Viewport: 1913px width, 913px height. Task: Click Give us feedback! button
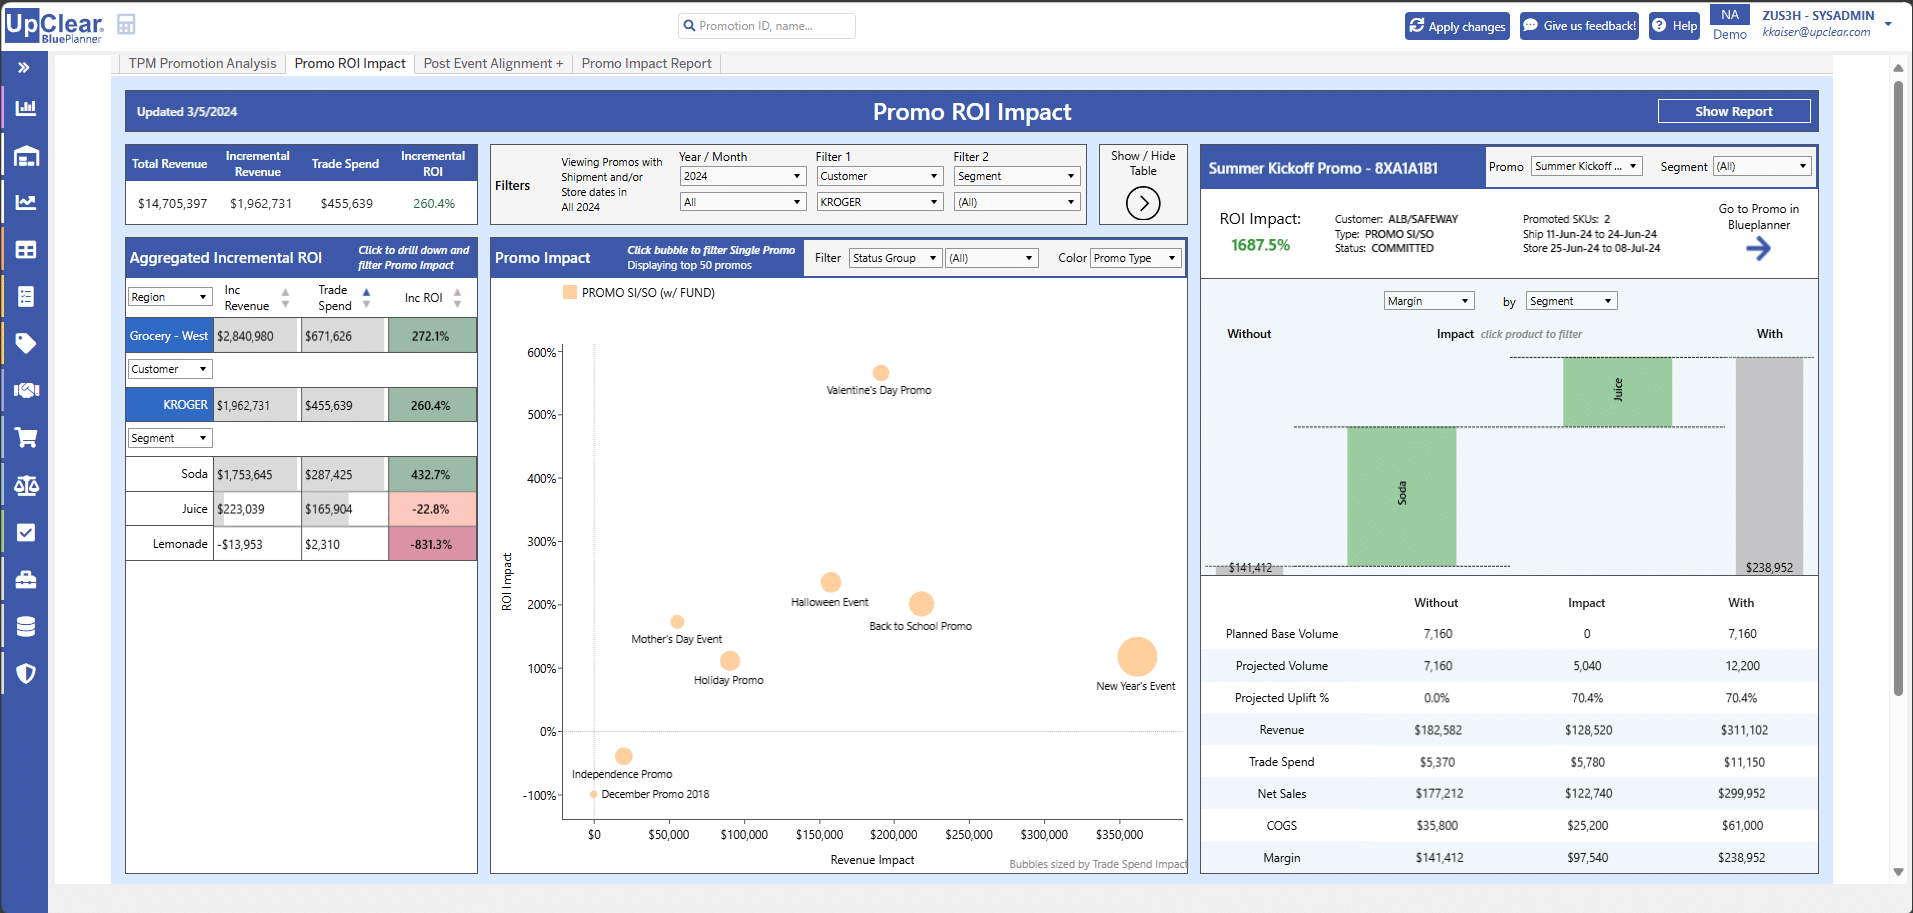(x=1579, y=26)
